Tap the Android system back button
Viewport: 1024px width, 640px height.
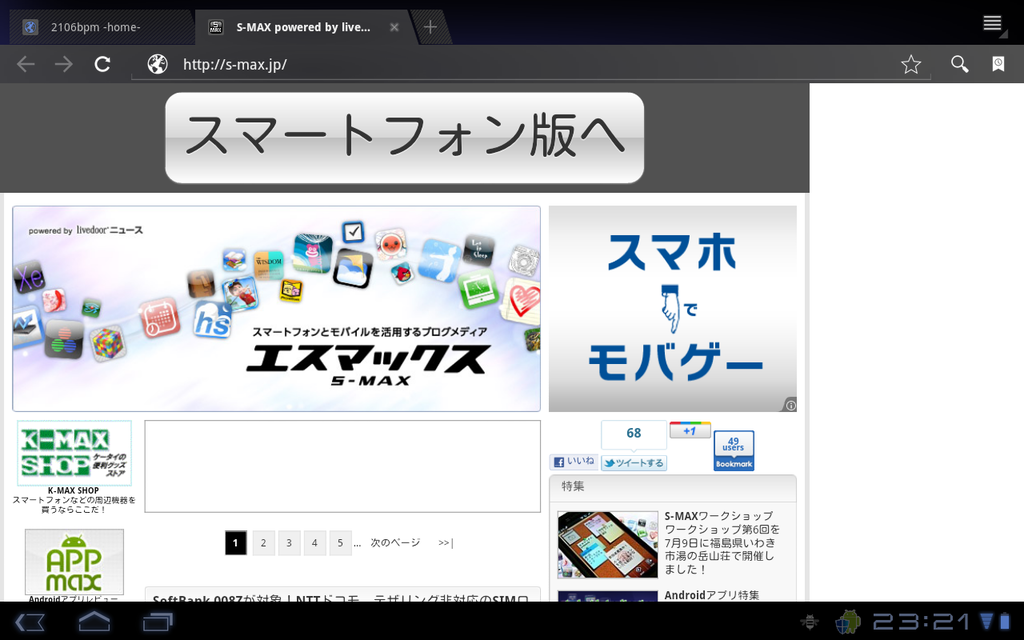coord(29,622)
